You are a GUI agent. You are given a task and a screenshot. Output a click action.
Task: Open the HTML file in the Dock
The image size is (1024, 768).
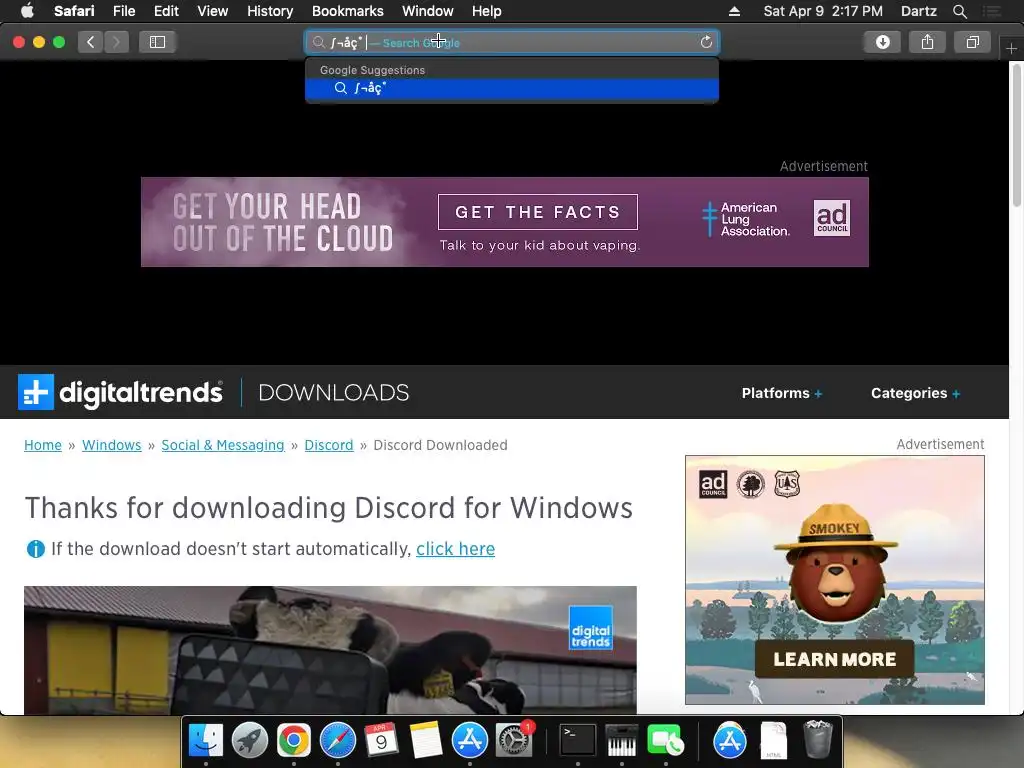(774, 741)
